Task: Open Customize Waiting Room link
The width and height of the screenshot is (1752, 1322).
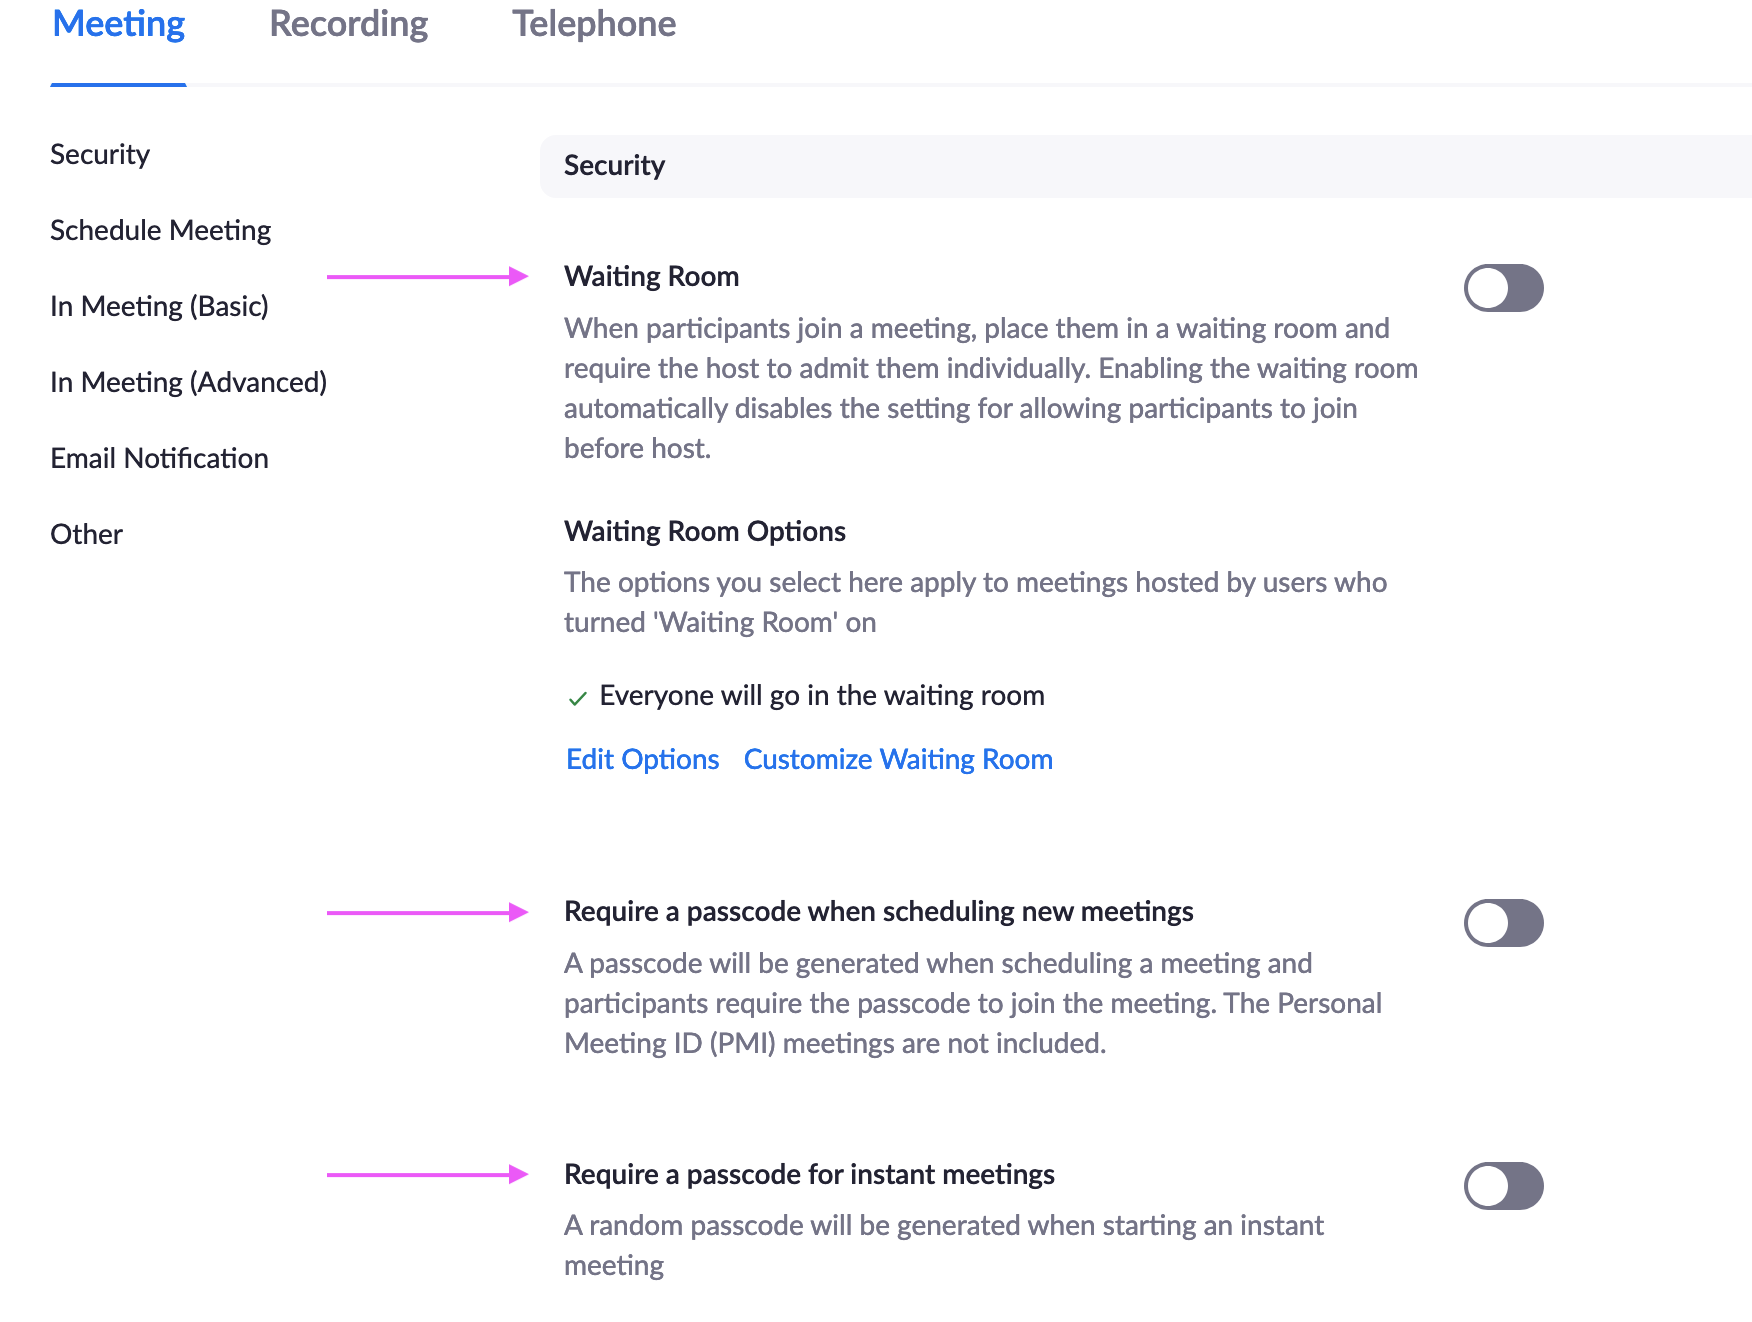Action: pos(898,759)
